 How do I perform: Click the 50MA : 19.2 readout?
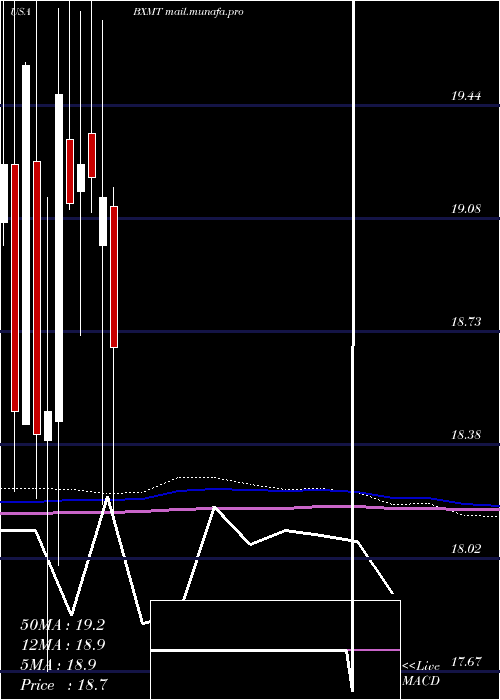tap(62, 625)
